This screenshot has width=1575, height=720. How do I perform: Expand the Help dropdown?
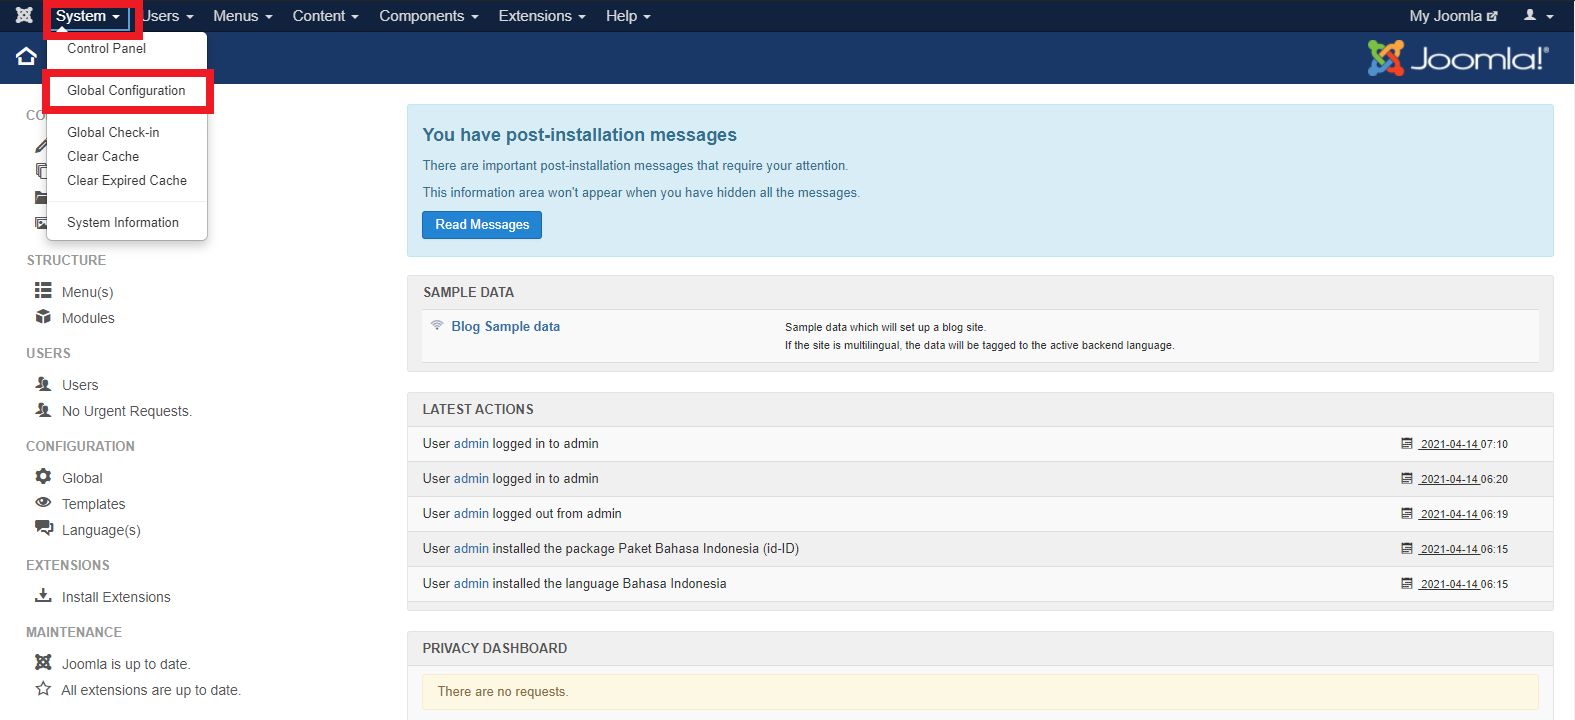click(628, 16)
